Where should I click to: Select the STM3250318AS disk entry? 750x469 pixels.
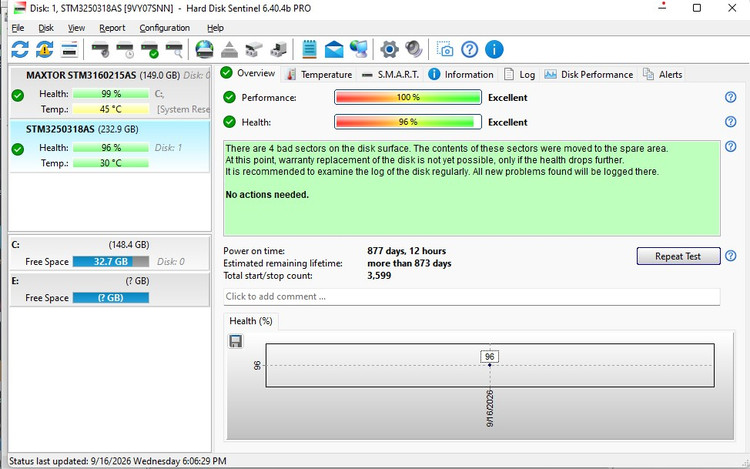tap(110, 146)
